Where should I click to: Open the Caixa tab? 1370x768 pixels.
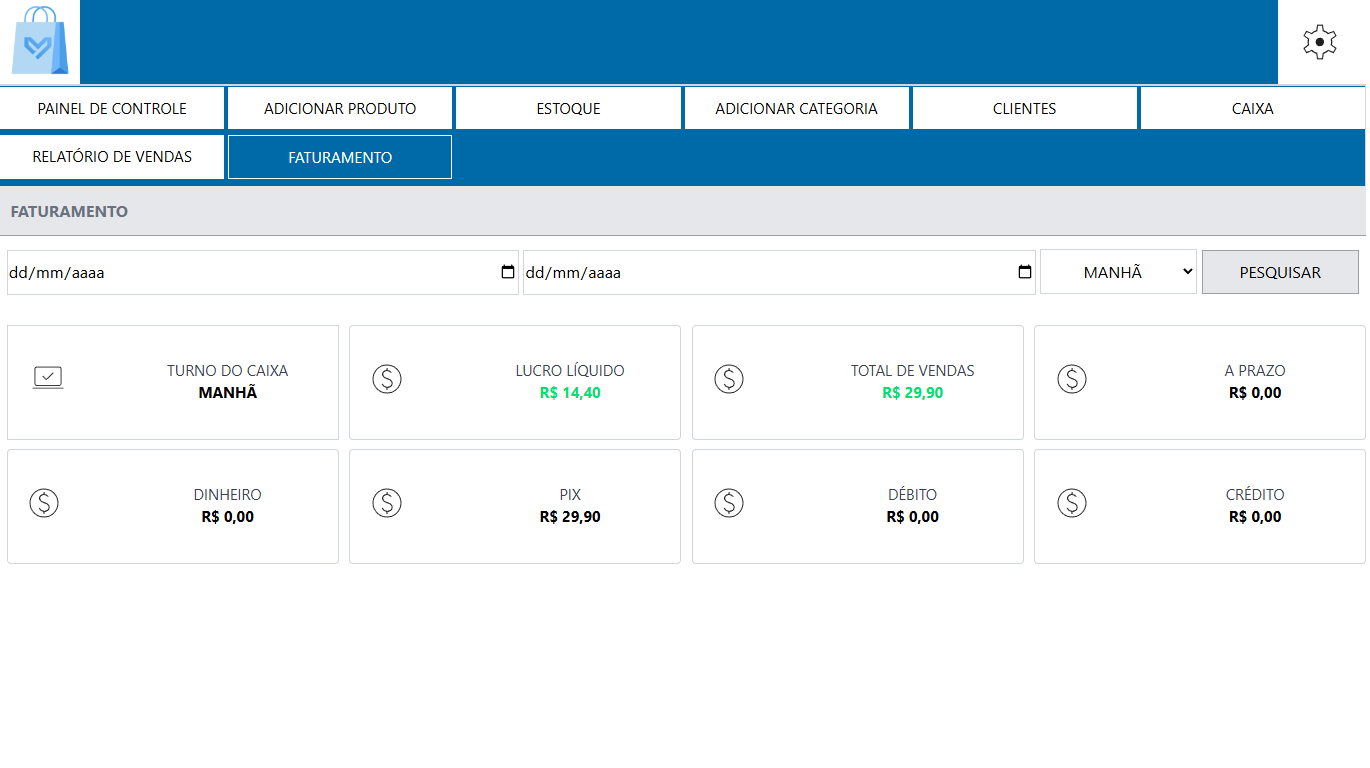1252,109
